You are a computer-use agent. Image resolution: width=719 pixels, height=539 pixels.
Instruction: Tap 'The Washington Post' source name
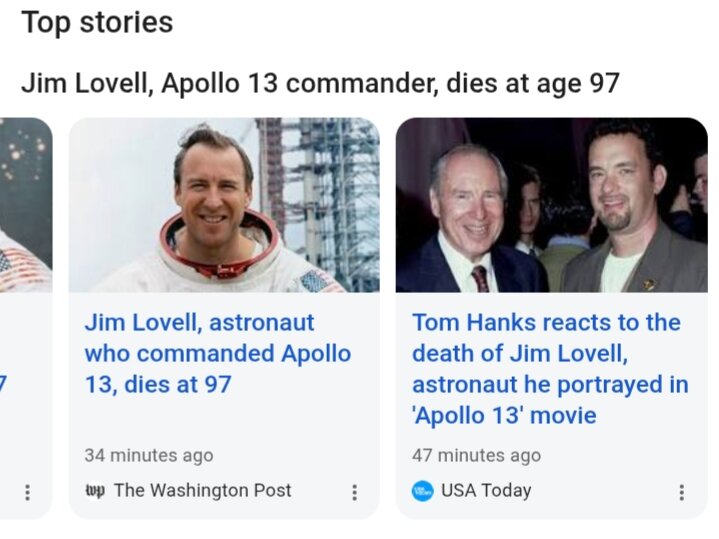[x=202, y=490]
